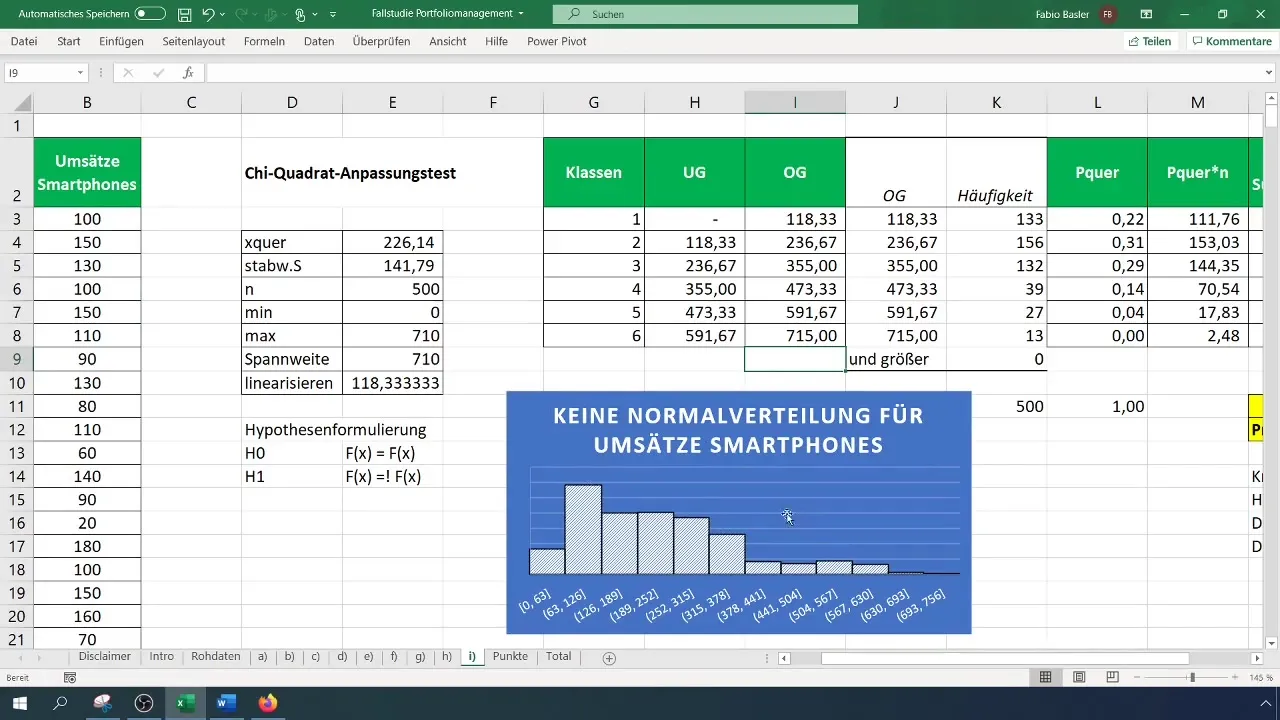This screenshot has height=720, width=1280.
Task: Open the Fallstudie Portfoliomanagement title dropdown
Action: (x=521, y=14)
